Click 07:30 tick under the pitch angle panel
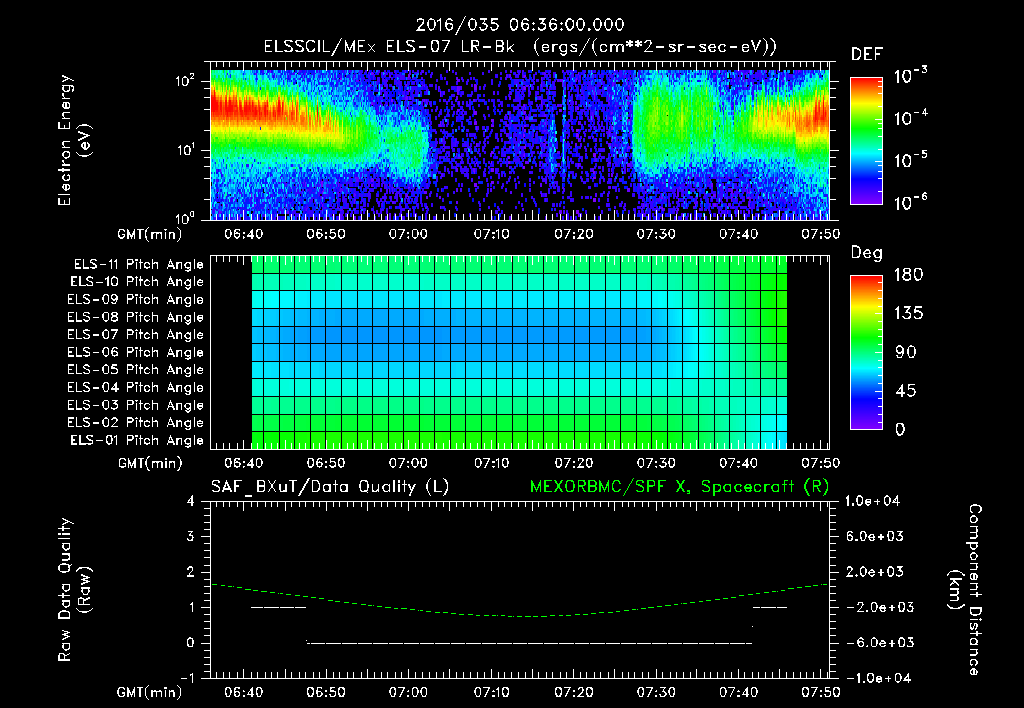The width and height of the screenshot is (1024, 708). click(656, 463)
